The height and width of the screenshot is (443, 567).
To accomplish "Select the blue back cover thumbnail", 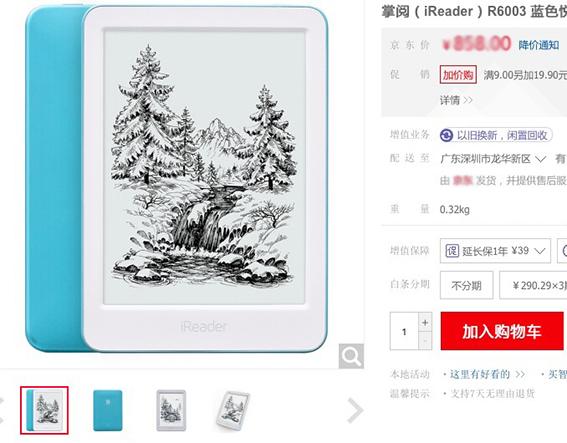I will 108,410.
